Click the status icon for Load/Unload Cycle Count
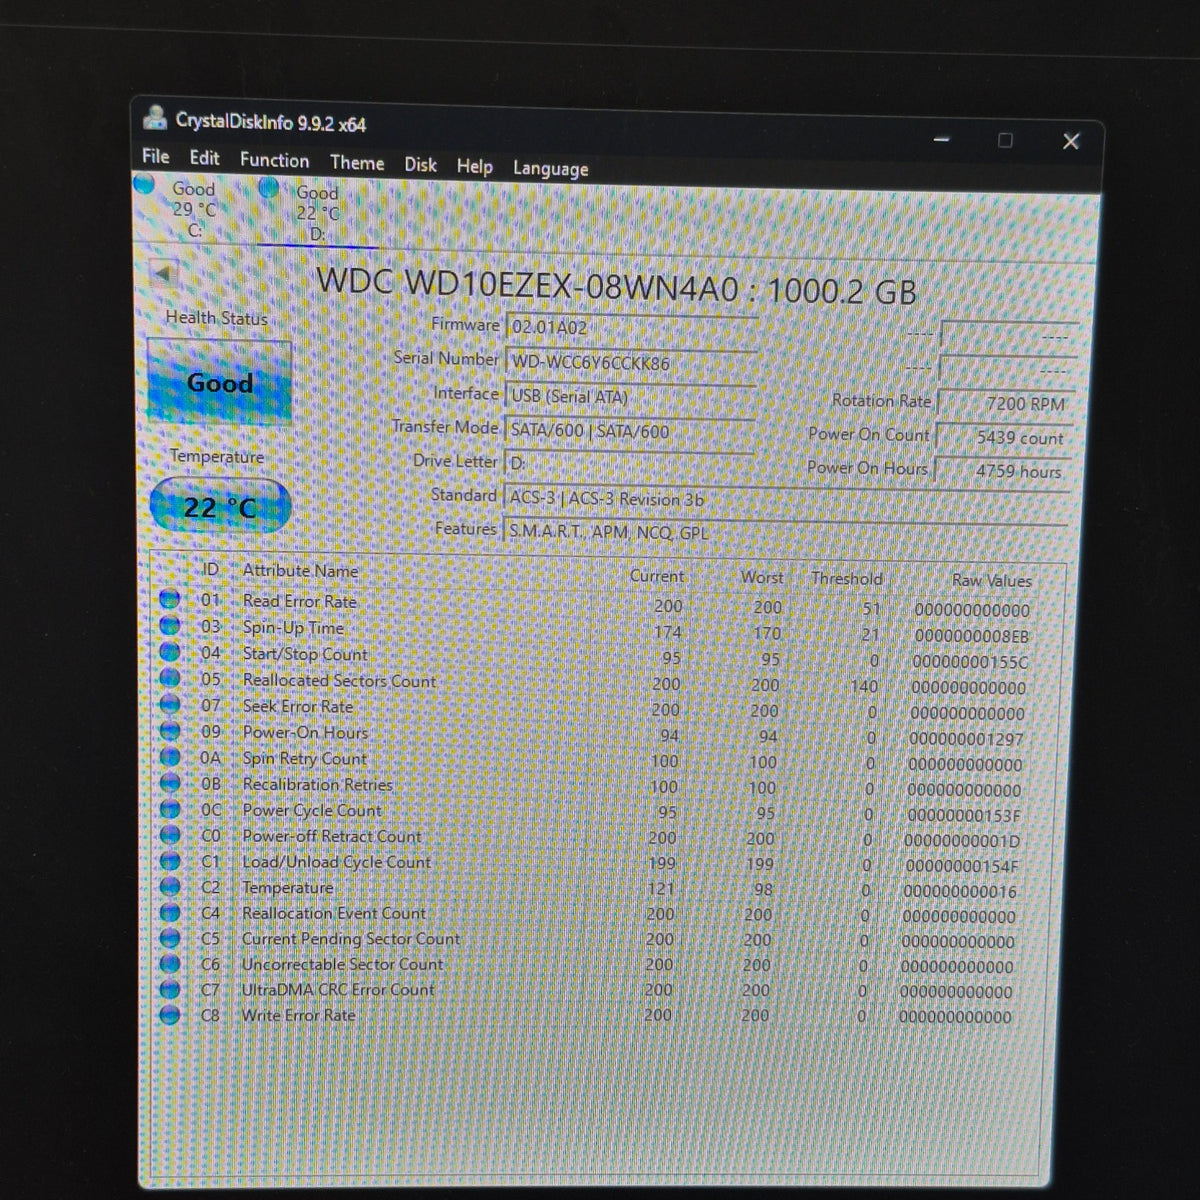The image size is (1200, 1200). coord(170,861)
